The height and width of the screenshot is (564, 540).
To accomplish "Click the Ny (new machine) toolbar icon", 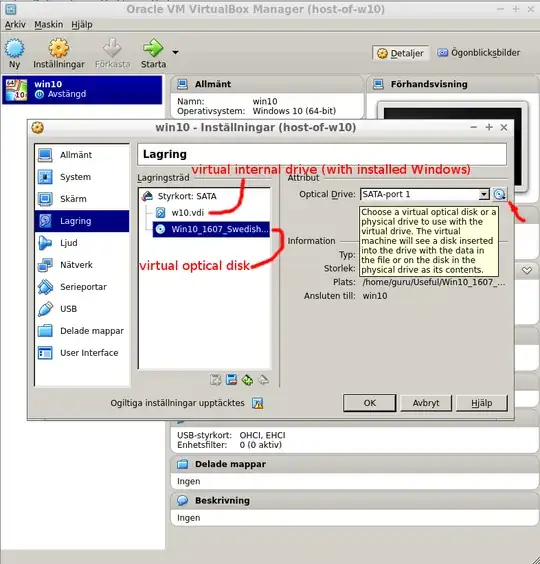I will click(14, 53).
